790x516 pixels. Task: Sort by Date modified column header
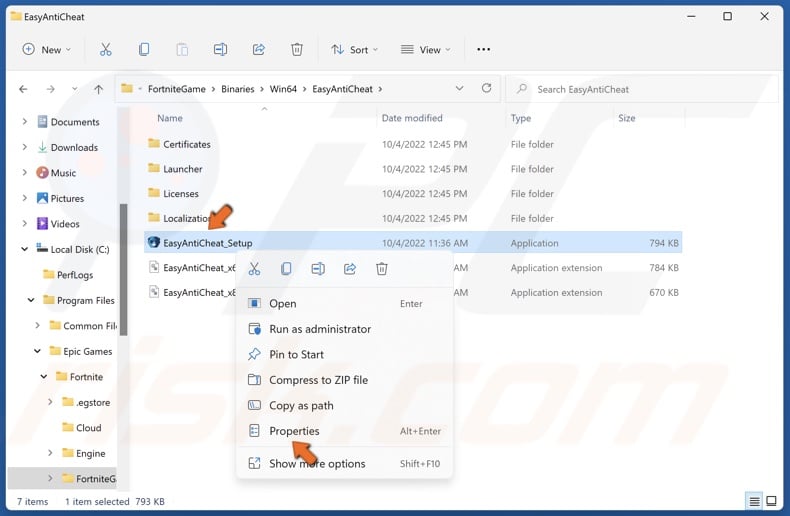412,118
